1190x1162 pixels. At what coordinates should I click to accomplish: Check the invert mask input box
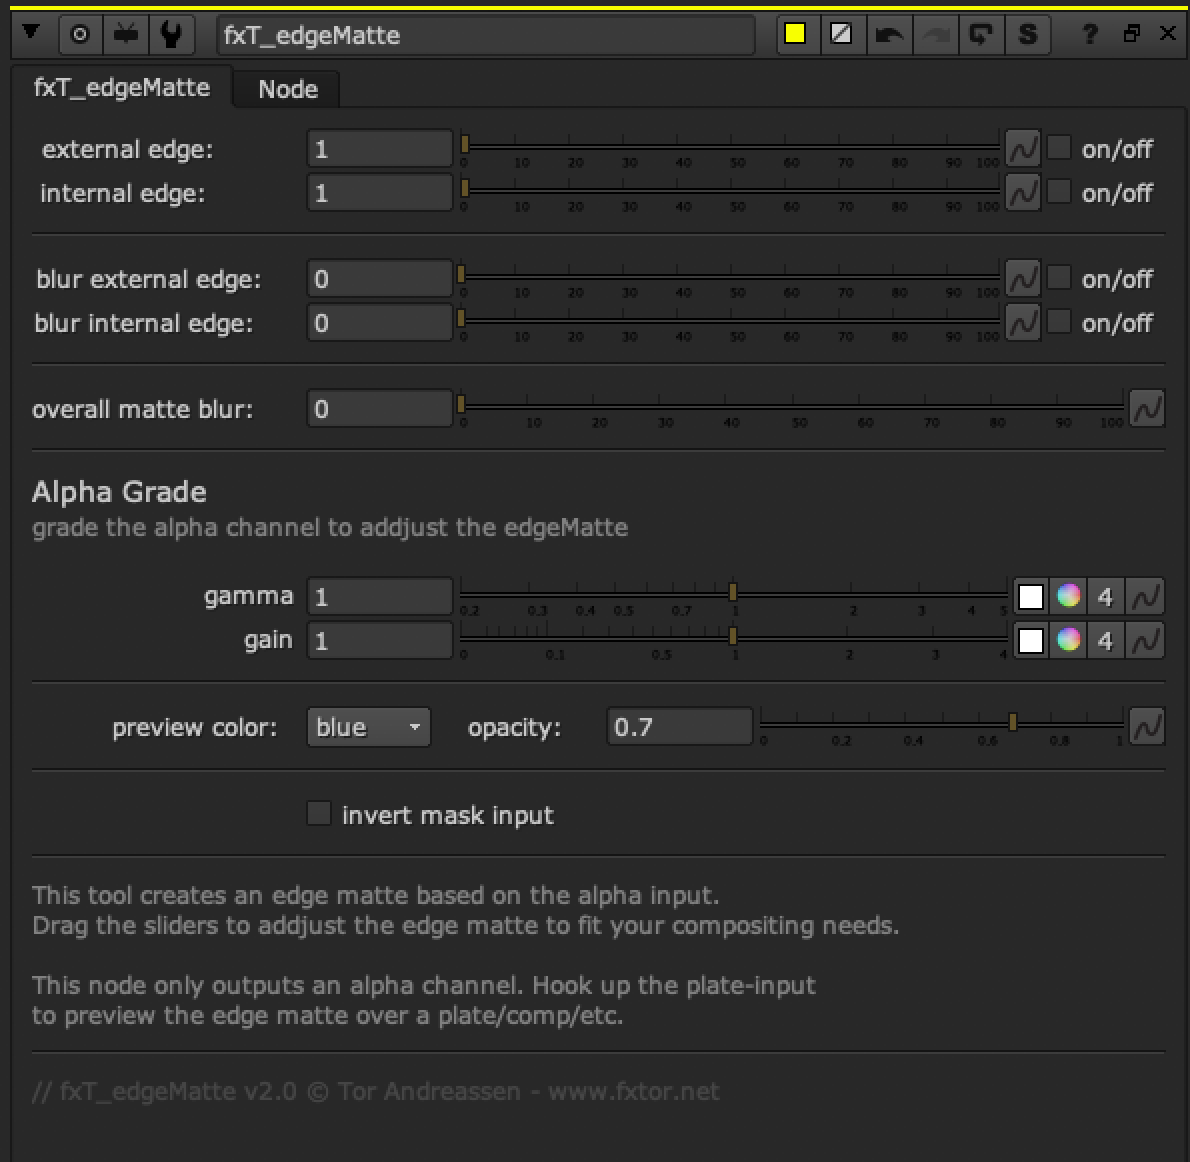[x=319, y=814]
